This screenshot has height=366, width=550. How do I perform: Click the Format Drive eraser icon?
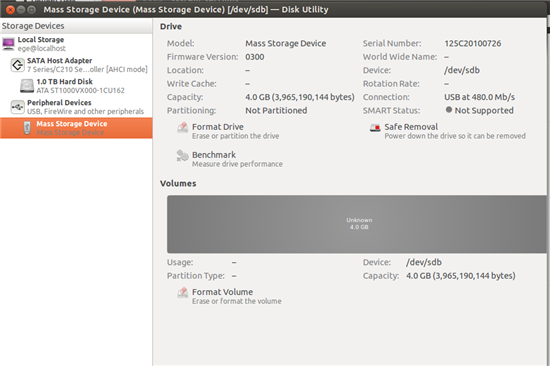[x=182, y=128]
